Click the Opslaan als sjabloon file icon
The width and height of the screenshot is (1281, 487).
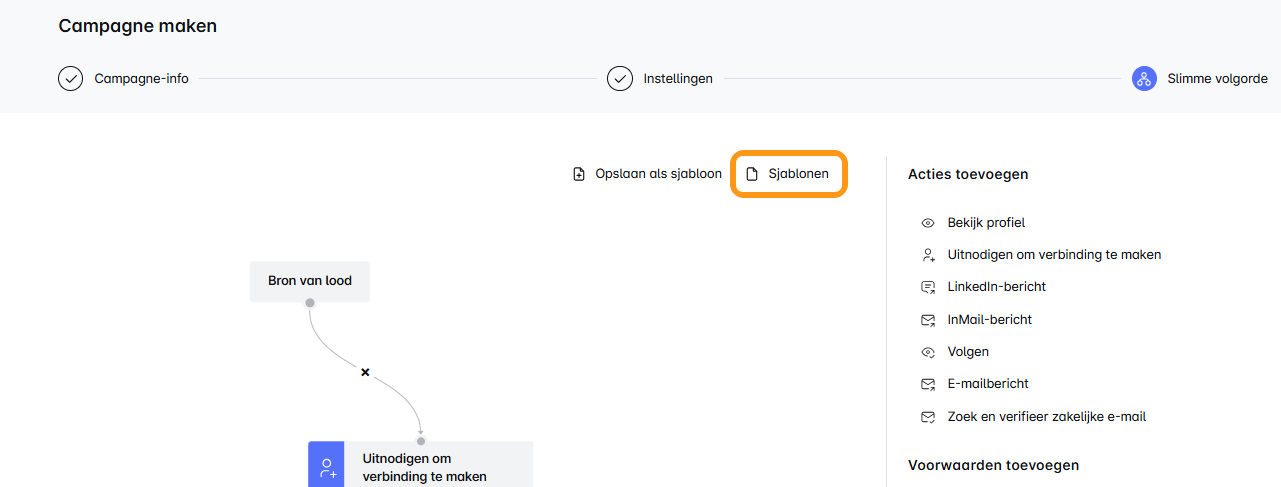(579, 174)
